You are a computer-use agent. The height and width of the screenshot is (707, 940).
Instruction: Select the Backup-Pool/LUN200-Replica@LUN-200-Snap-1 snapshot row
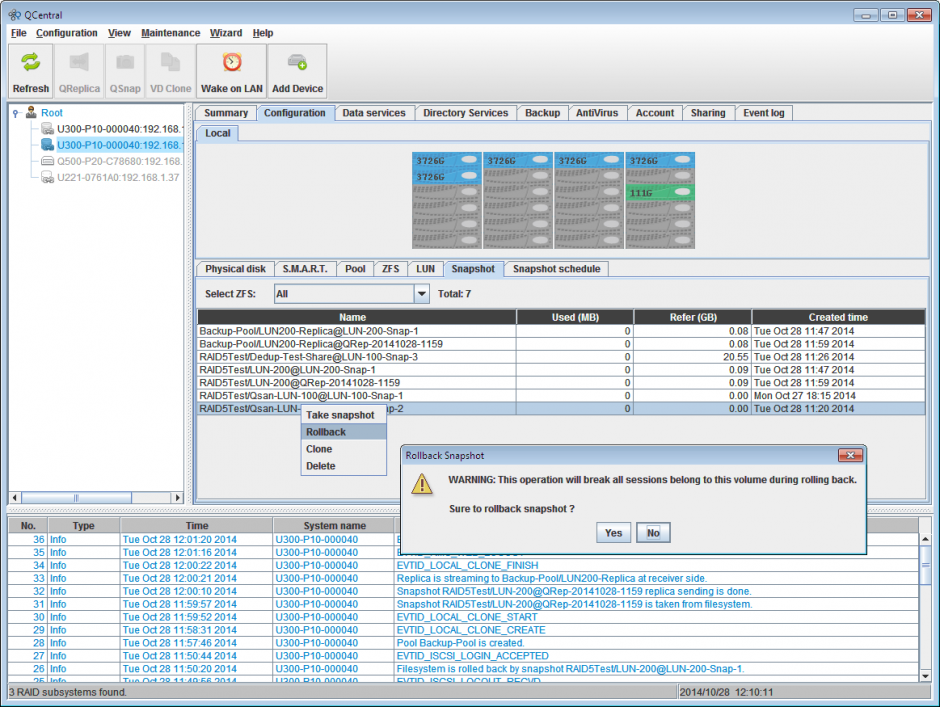(x=561, y=331)
